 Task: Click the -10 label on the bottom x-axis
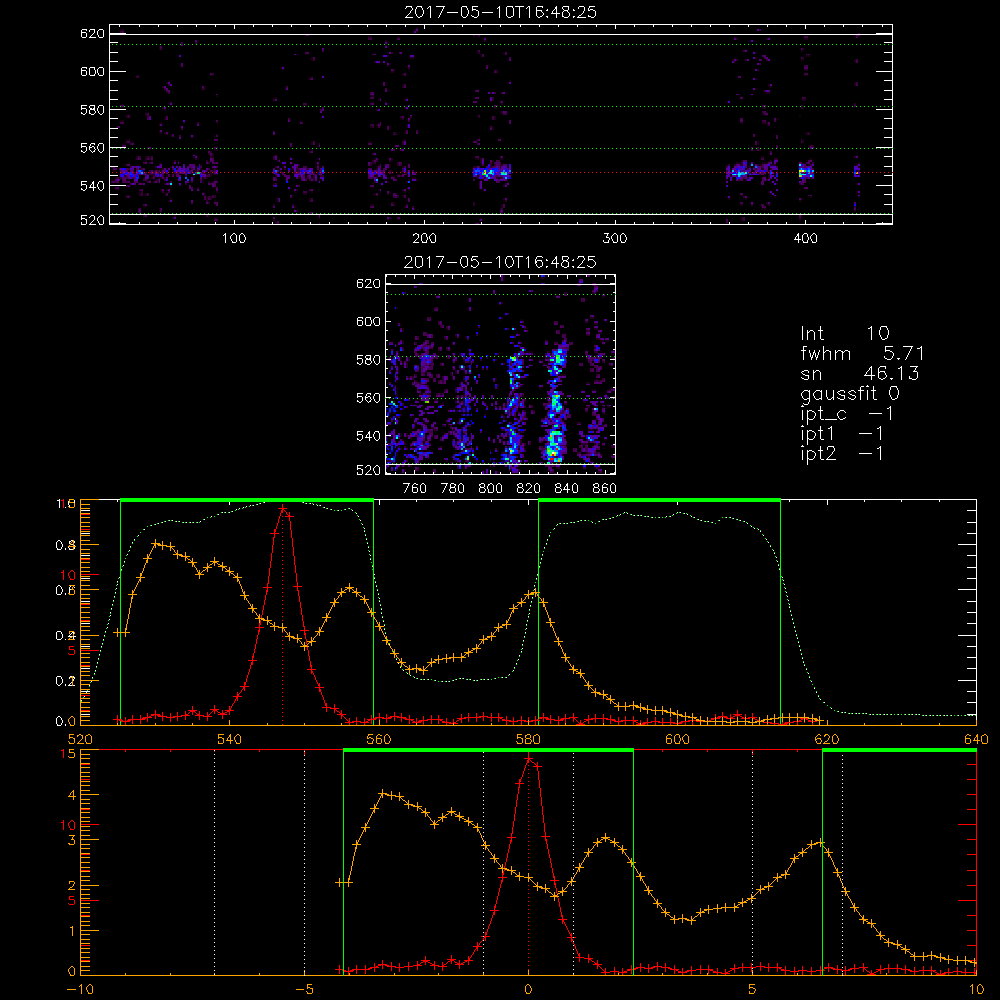click(80, 989)
